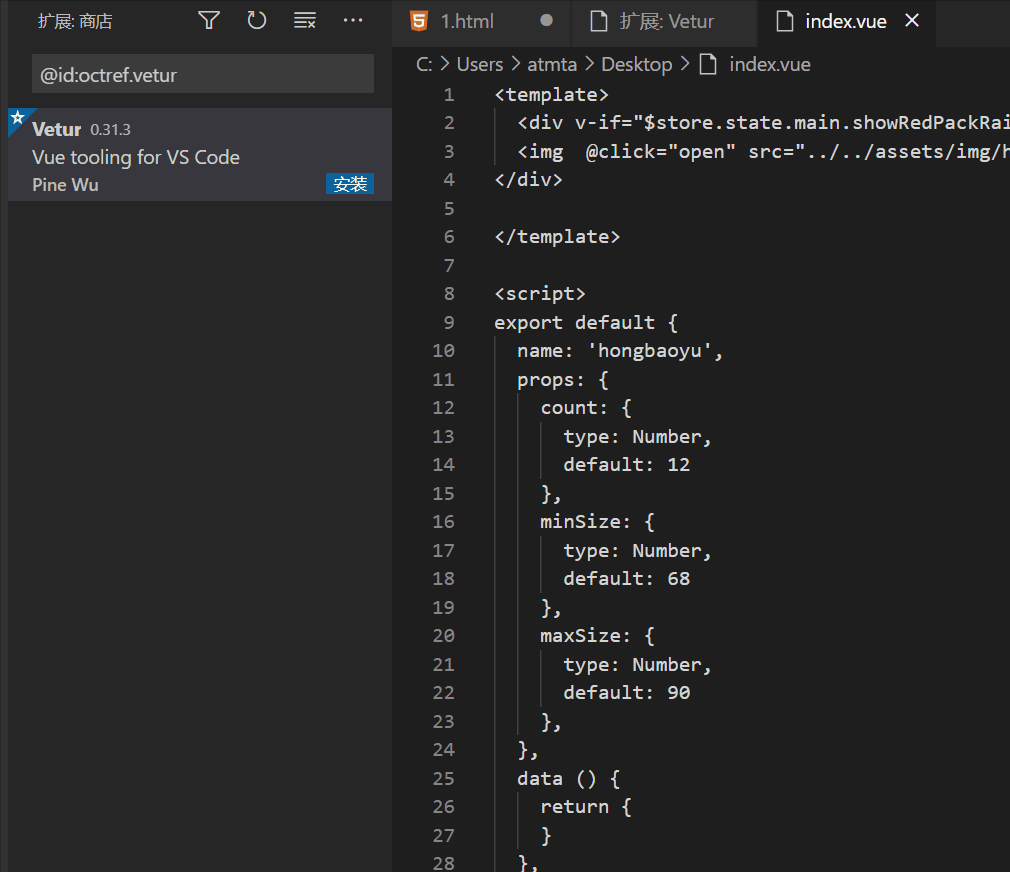The image size is (1010, 872).
Task: Click the 'minSize: {' line
Action: point(598,522)
